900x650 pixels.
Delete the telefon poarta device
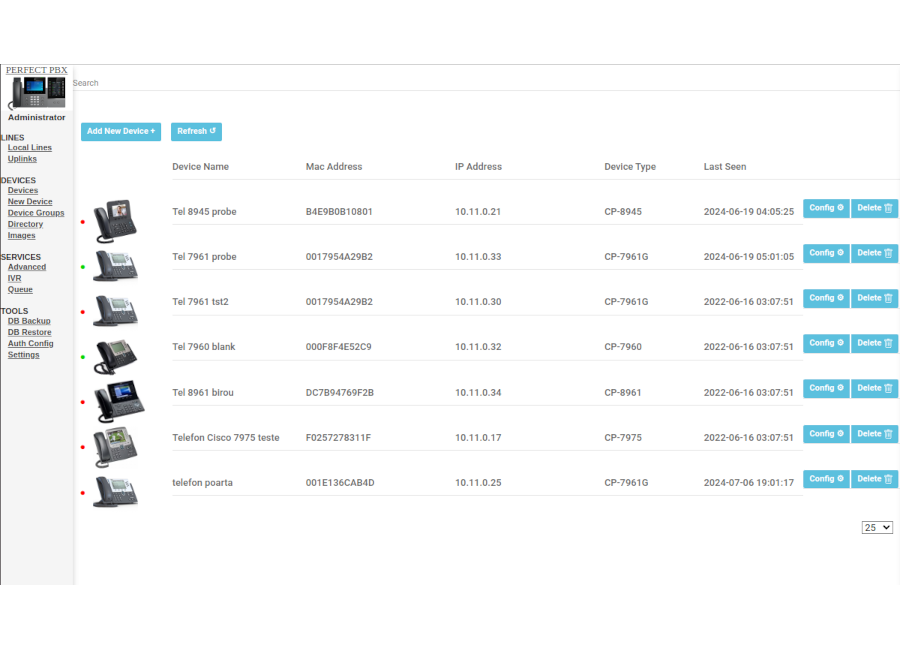(874, 479)
